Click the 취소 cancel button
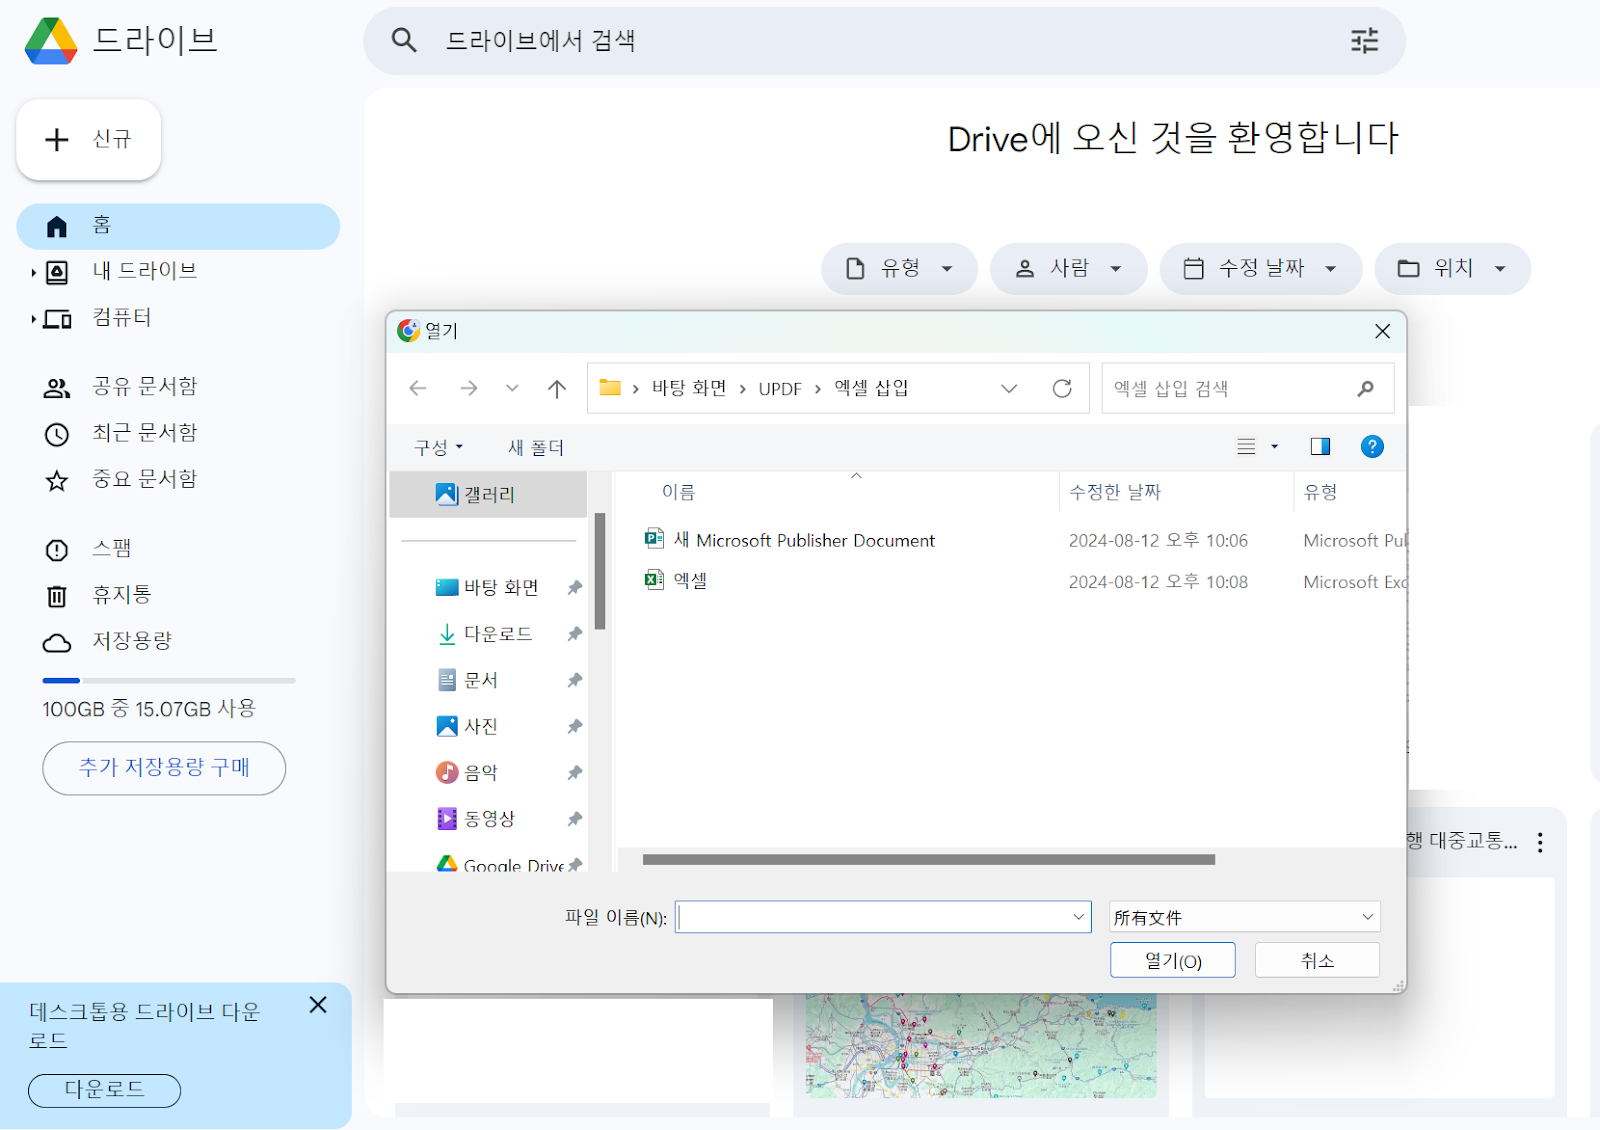The image size is (1600, 1130). coord(1317,961)
